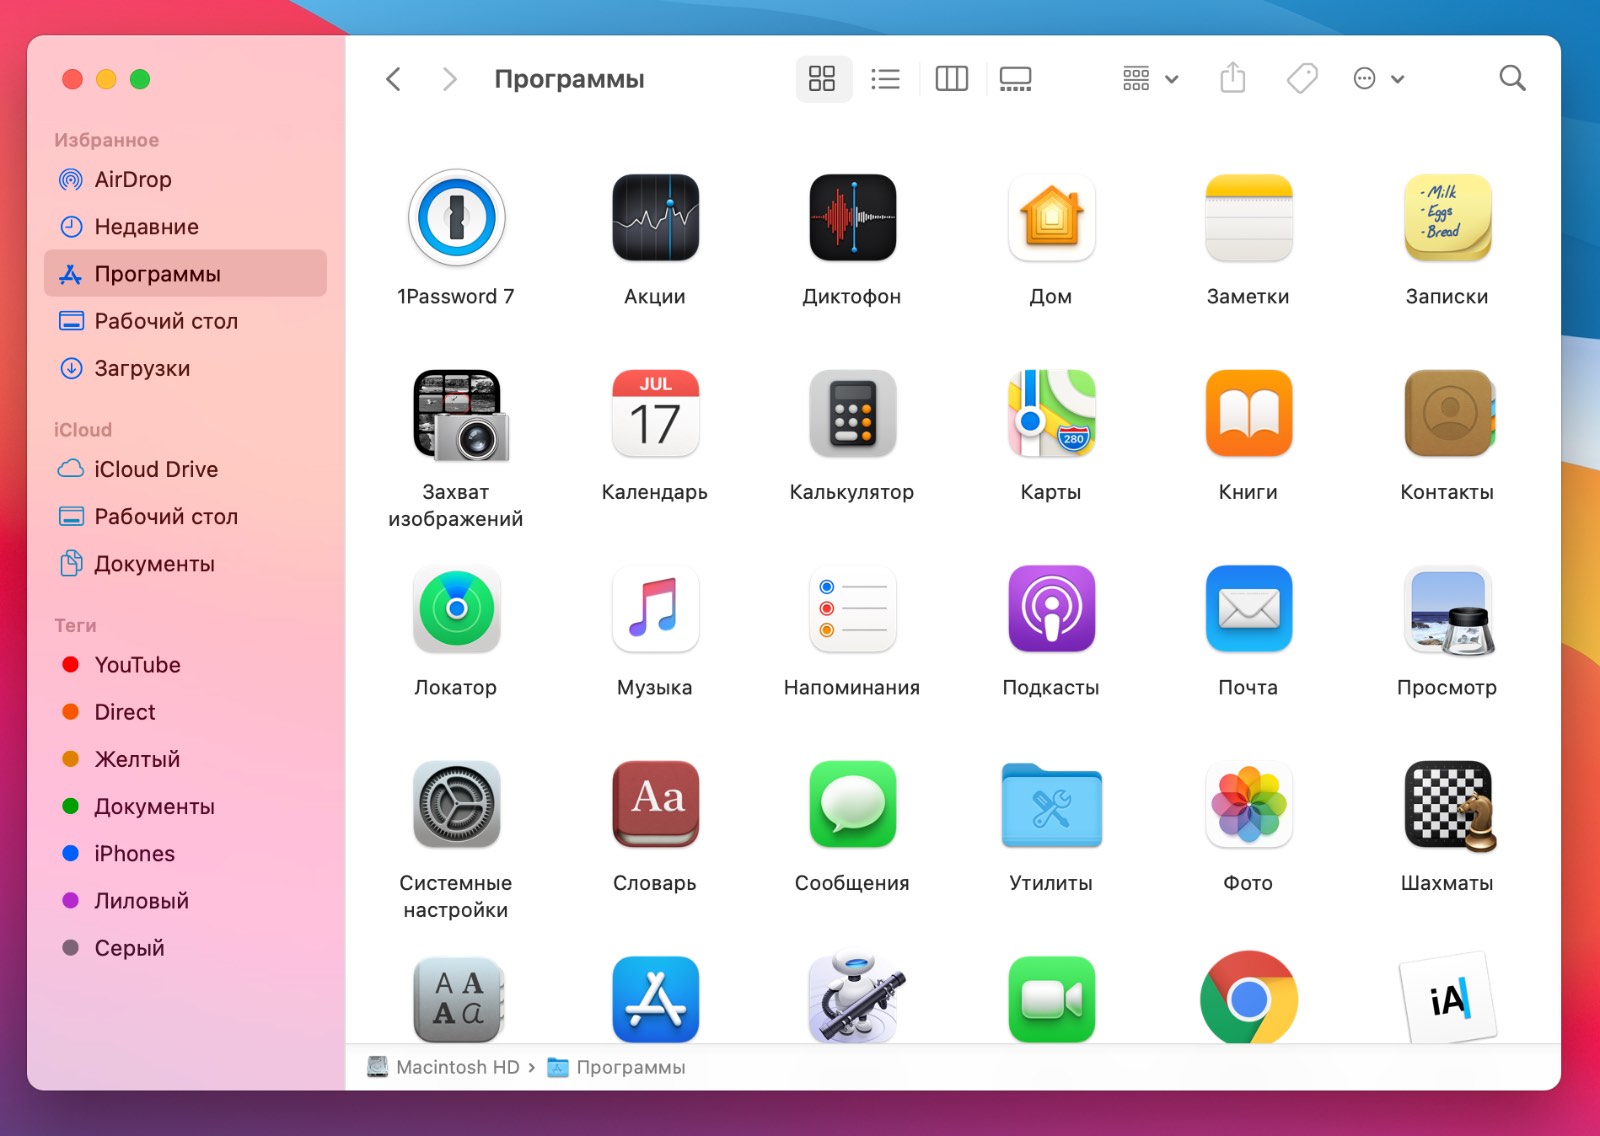Select the Карты maps app icon
The width and height of the screenshot is (1600, 1136).
(x=1051, y=414)
